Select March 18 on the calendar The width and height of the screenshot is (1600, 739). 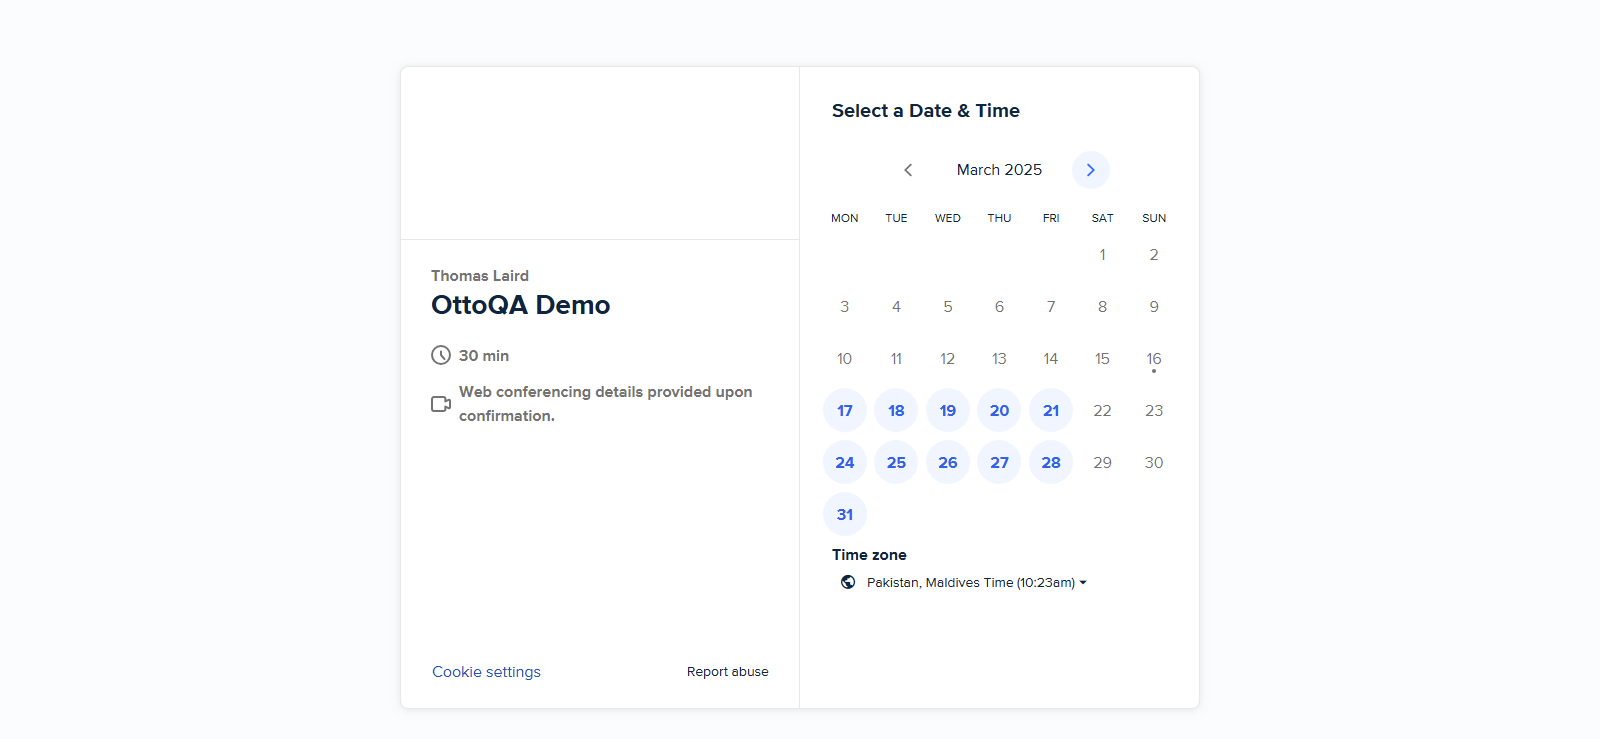(x=896, y=410)
